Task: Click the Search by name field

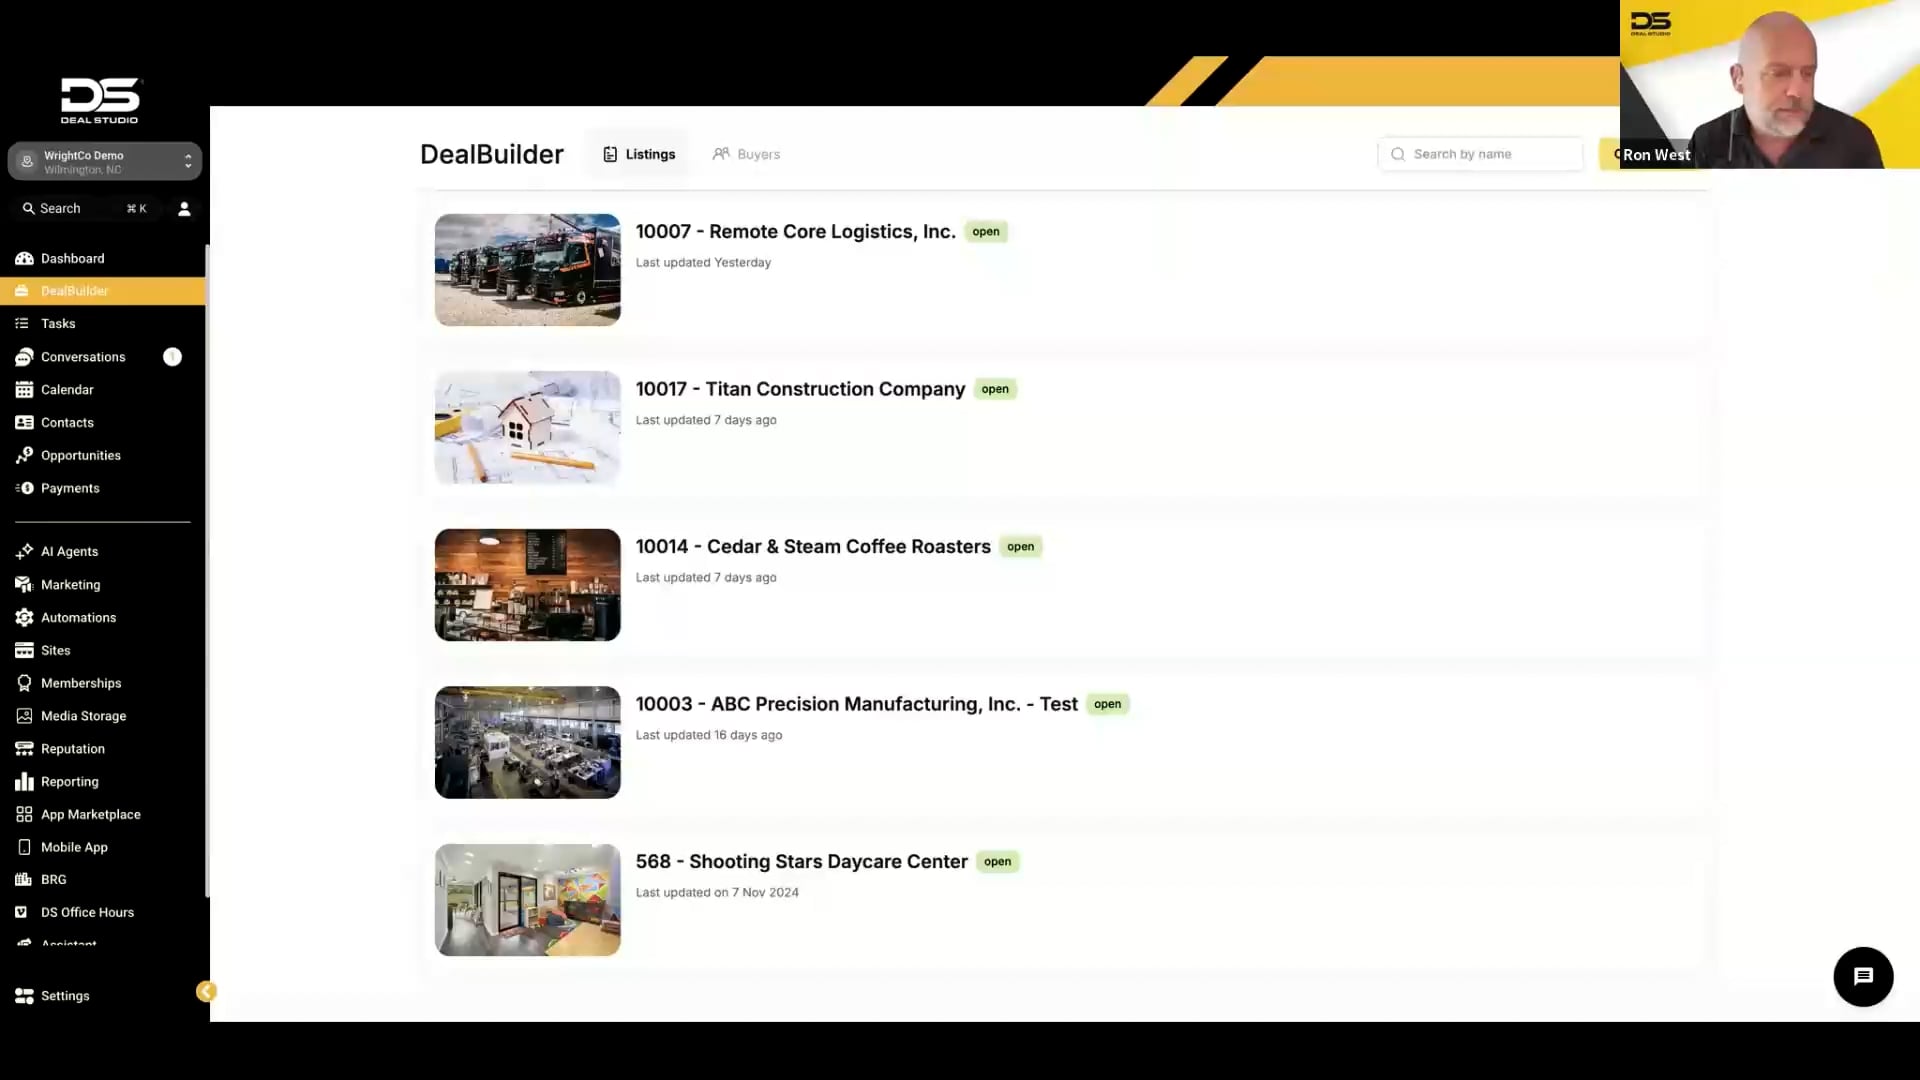Action: pyautogui.click(x=1480, y=154)
